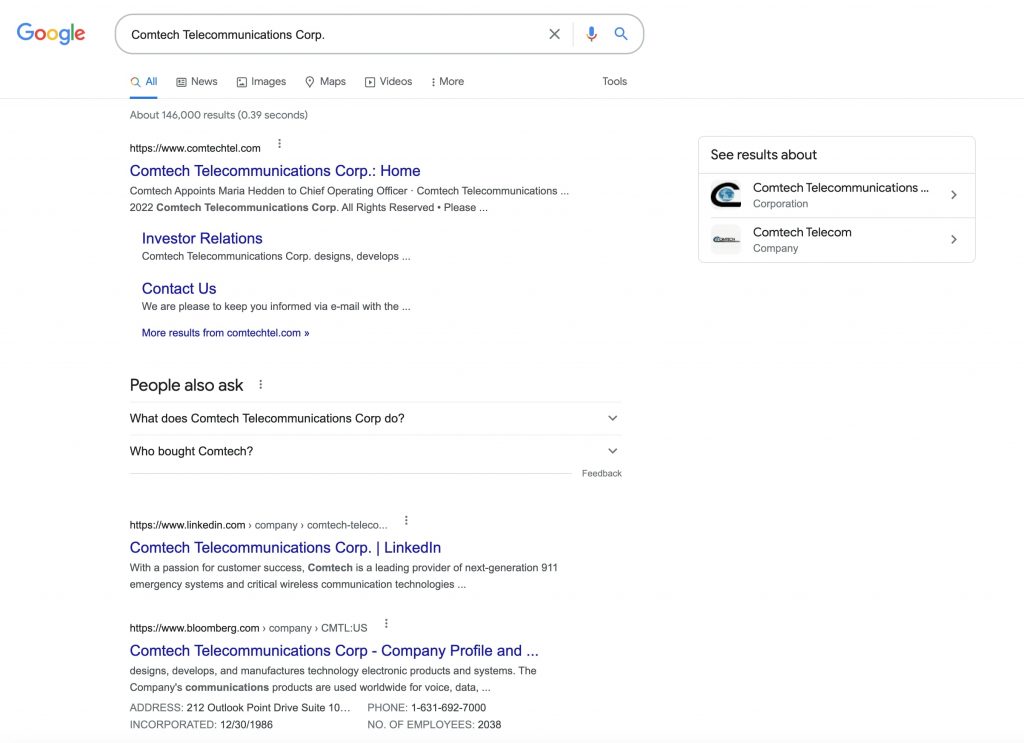Select the All tab

(144, 82)
